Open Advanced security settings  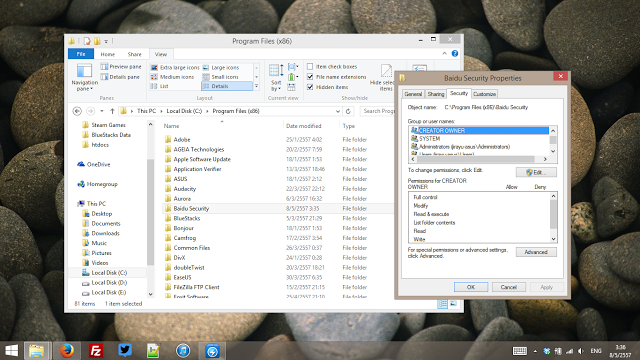pyautogui.click(x=536, y=252)
